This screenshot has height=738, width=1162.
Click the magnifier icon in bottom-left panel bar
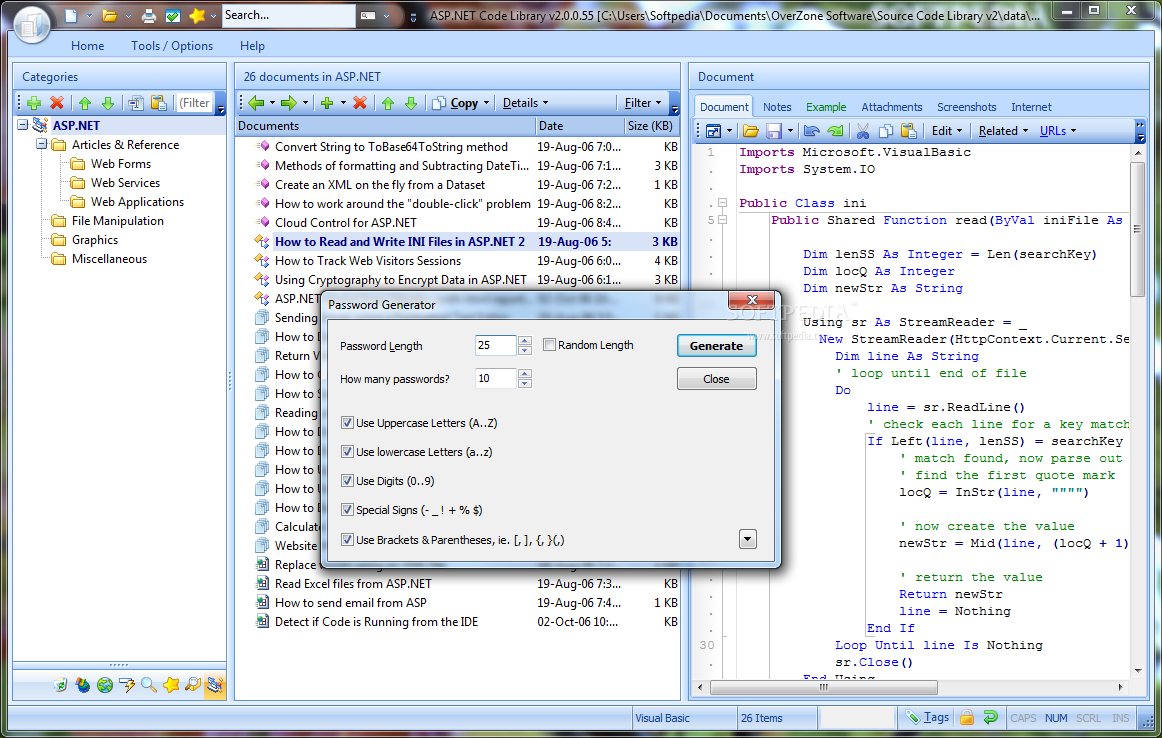[148, 685]
